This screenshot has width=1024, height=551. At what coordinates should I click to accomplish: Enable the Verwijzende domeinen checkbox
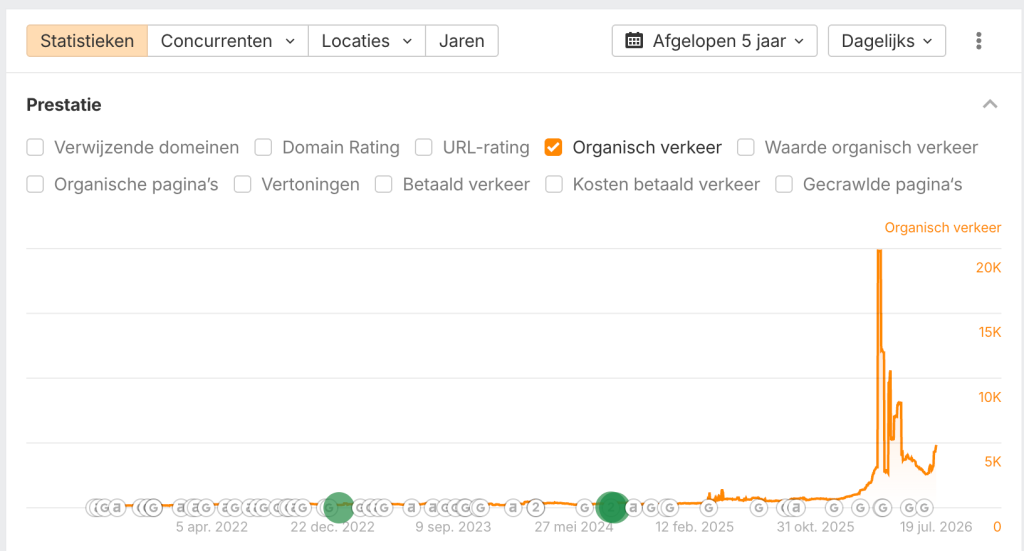click(x=35, y=148)
